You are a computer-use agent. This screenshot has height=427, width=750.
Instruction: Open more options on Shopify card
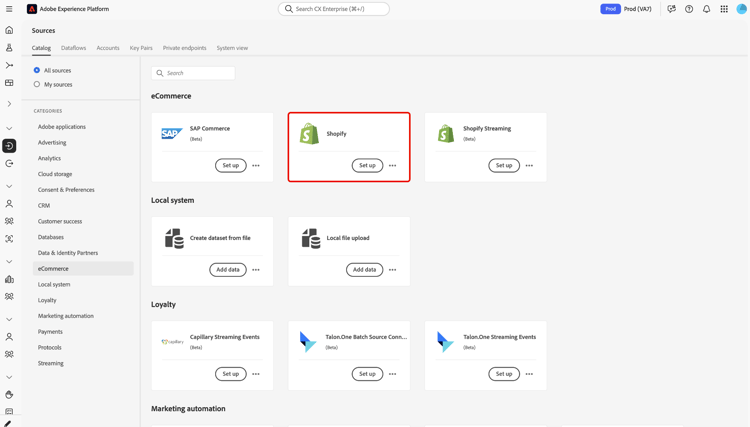pyautogui.click(x=393, y=165)
